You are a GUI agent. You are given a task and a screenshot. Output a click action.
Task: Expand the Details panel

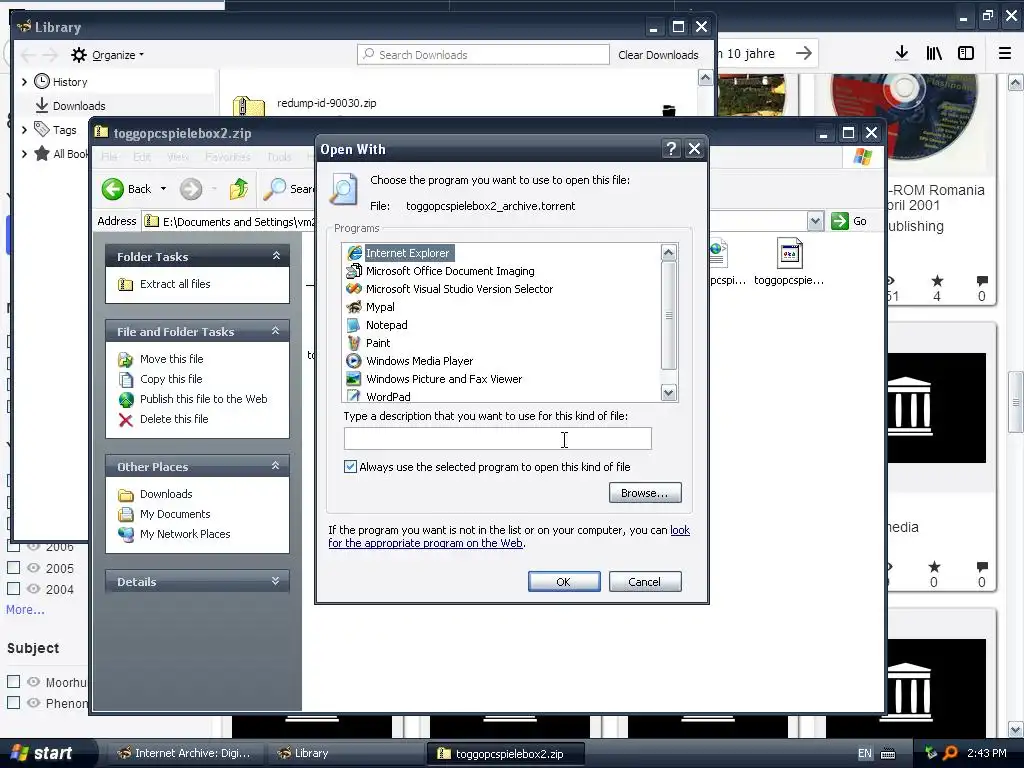[x=276, y=581]
